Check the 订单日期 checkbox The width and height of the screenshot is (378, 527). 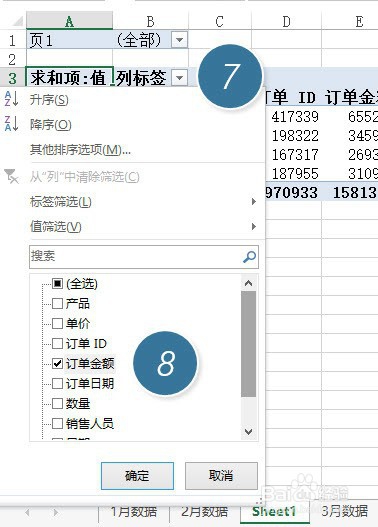pos(57,383)
